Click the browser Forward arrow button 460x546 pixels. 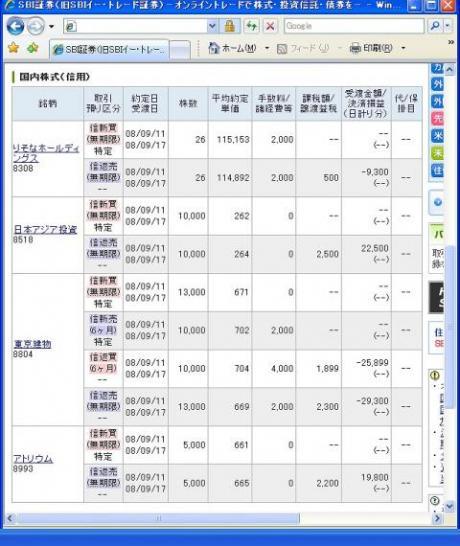(36, 26)
